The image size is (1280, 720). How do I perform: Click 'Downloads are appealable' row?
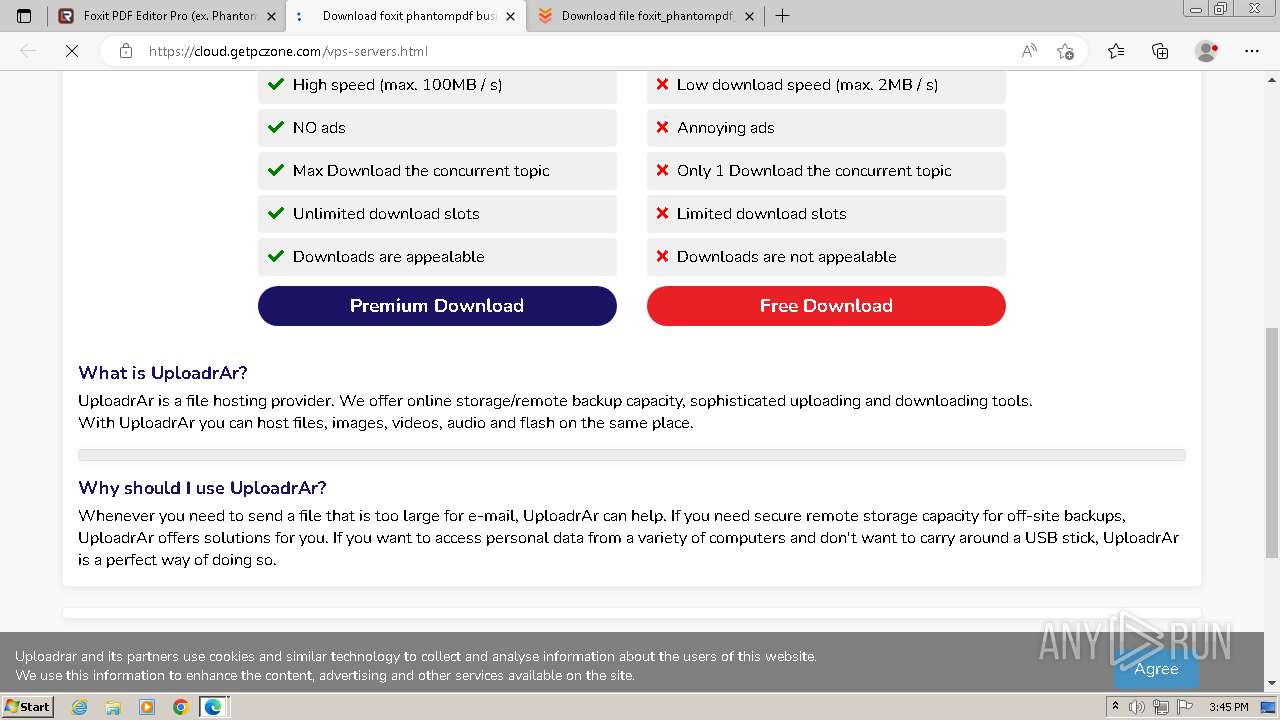pyautogui.click(x=437, y=257)
